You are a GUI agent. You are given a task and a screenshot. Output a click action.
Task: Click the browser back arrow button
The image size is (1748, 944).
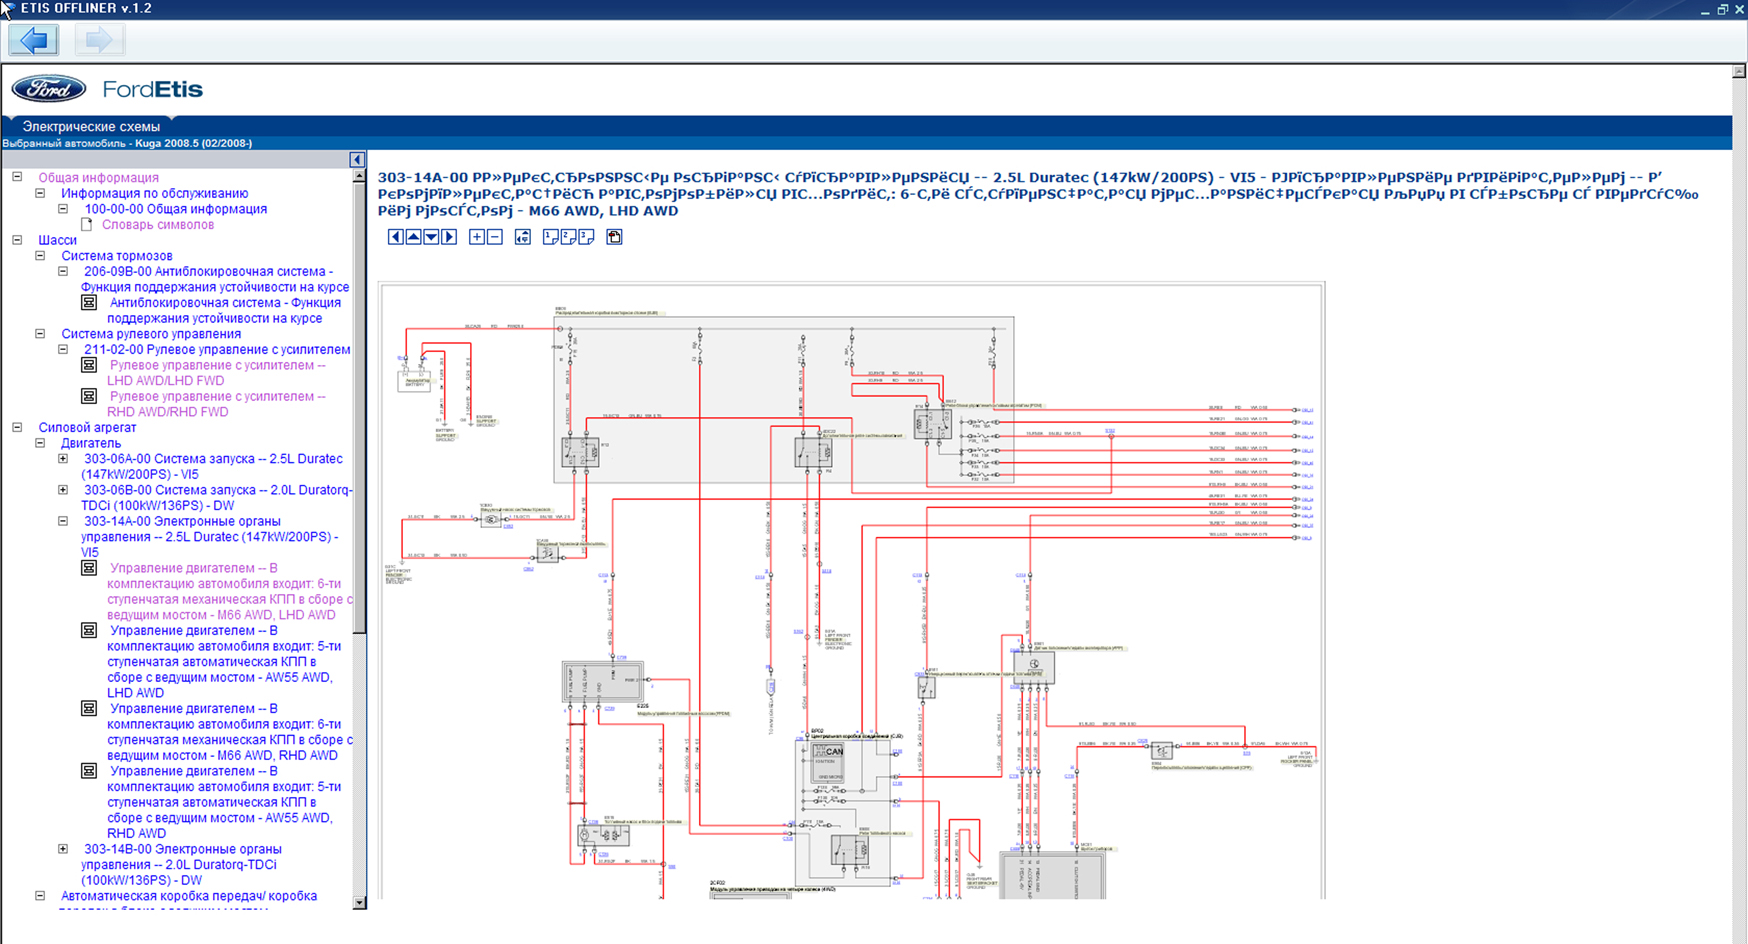(x=33, y=40)
